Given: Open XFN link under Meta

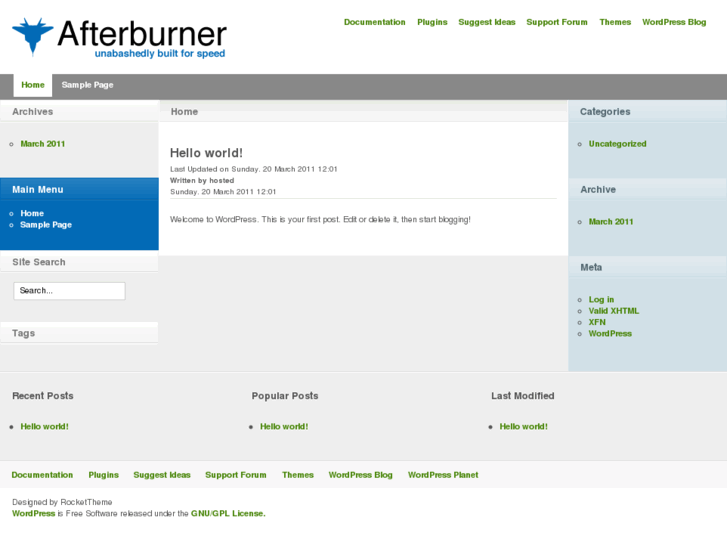Looking at the screenshot, I should pos(597,322).
